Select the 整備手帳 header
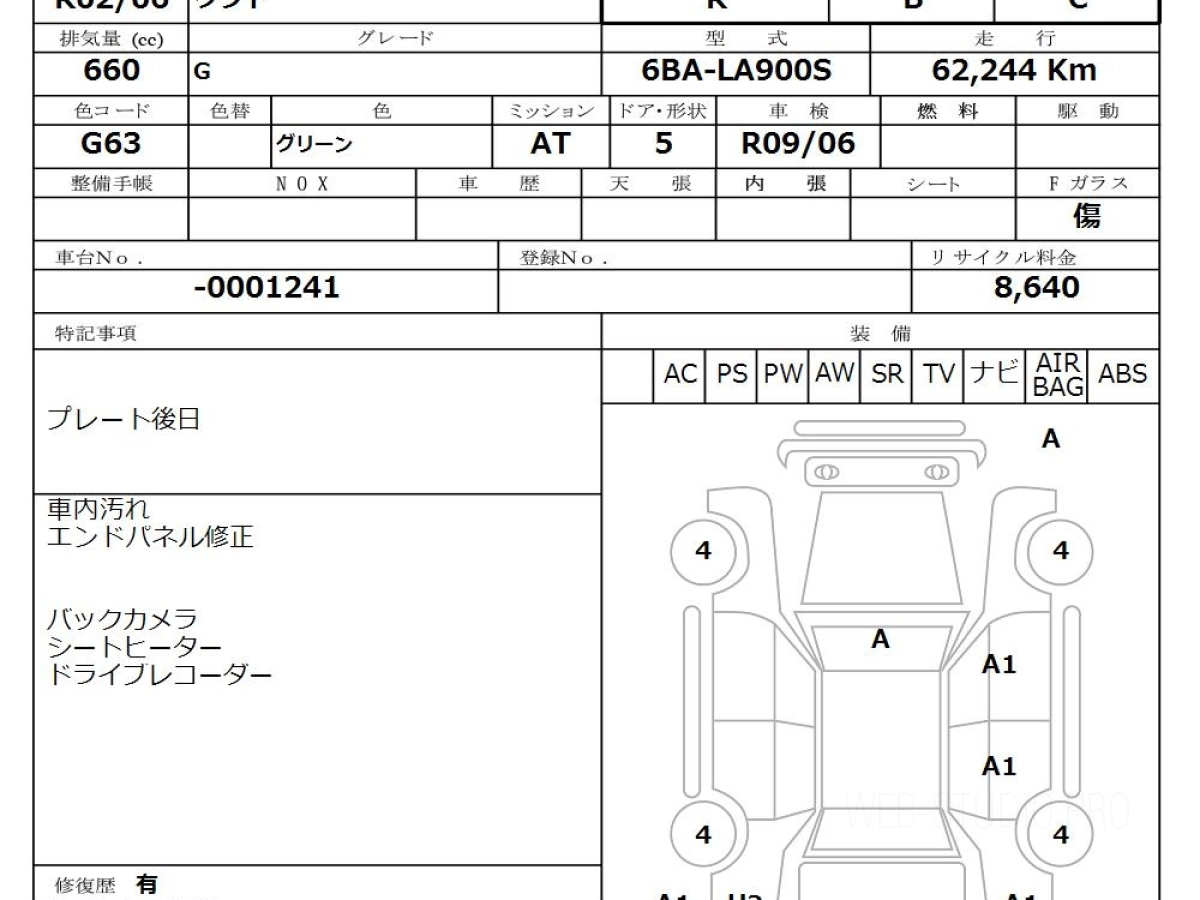This screenshot has height=900, width=1200. (x=112, y=183)
